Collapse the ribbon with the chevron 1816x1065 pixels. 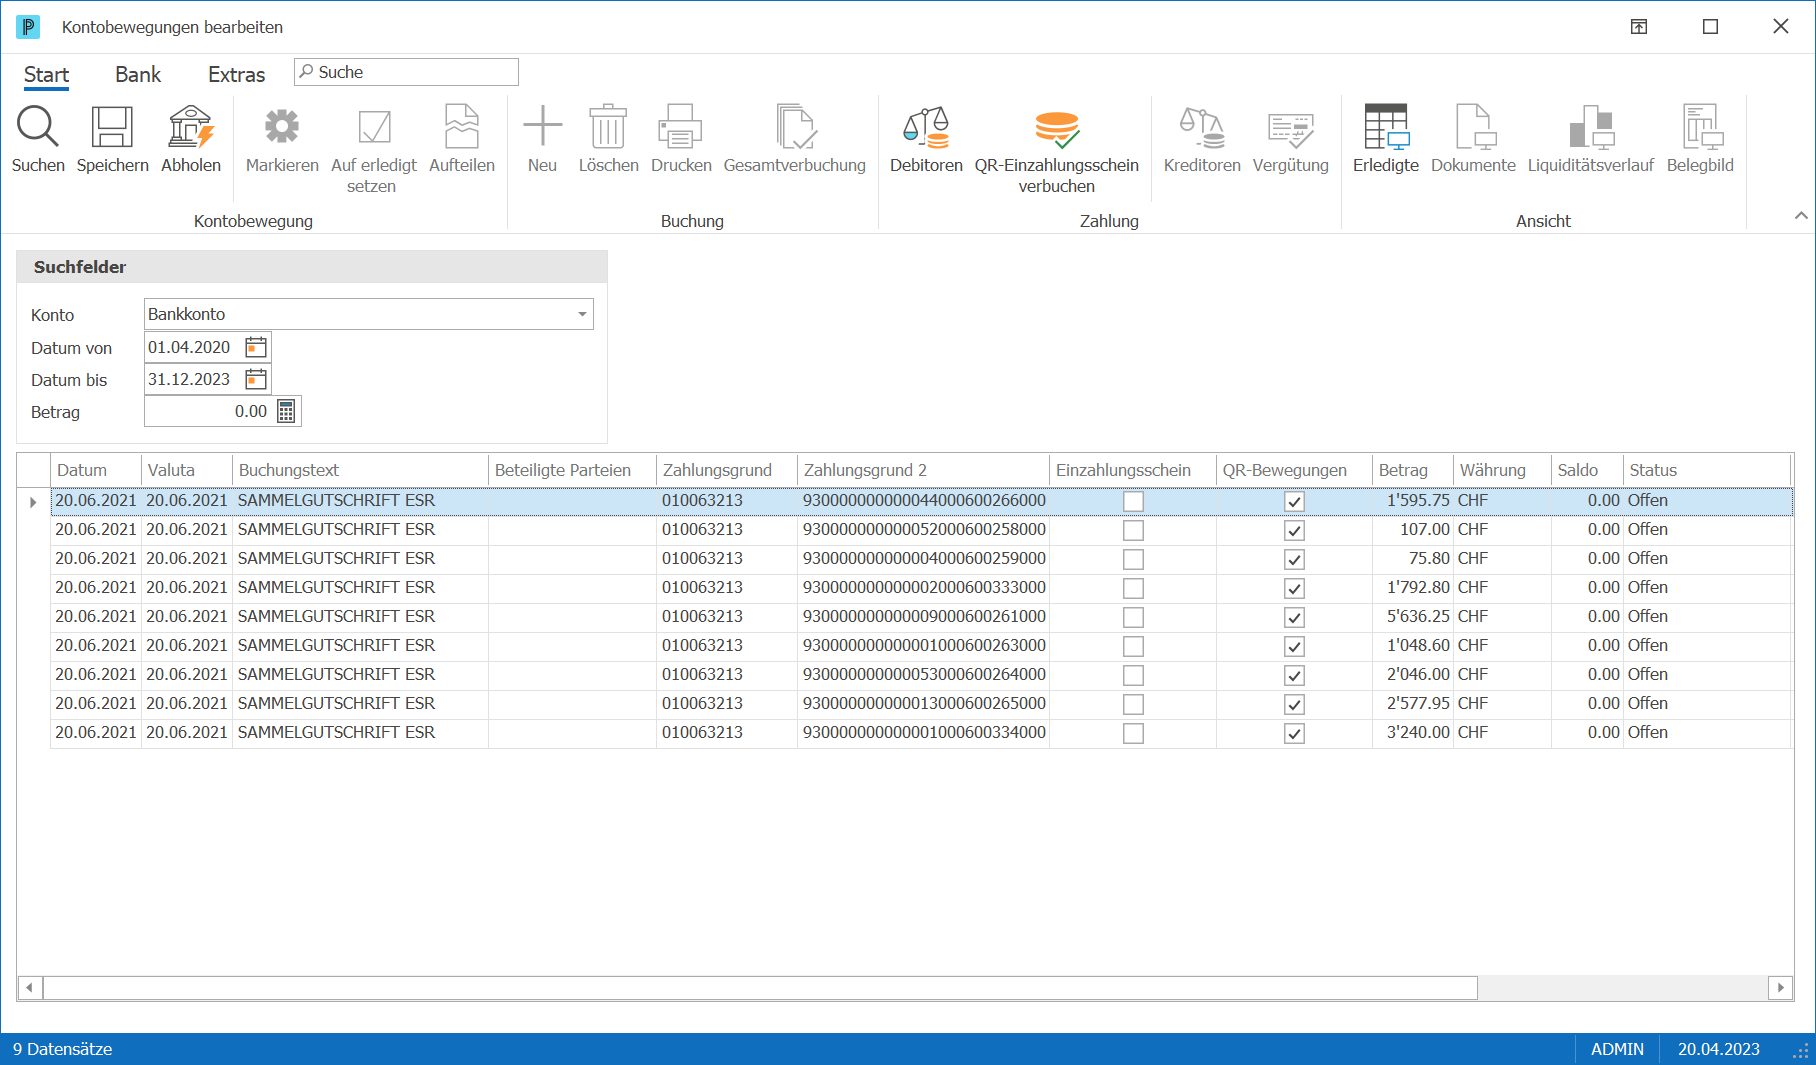coord(1801,215)
